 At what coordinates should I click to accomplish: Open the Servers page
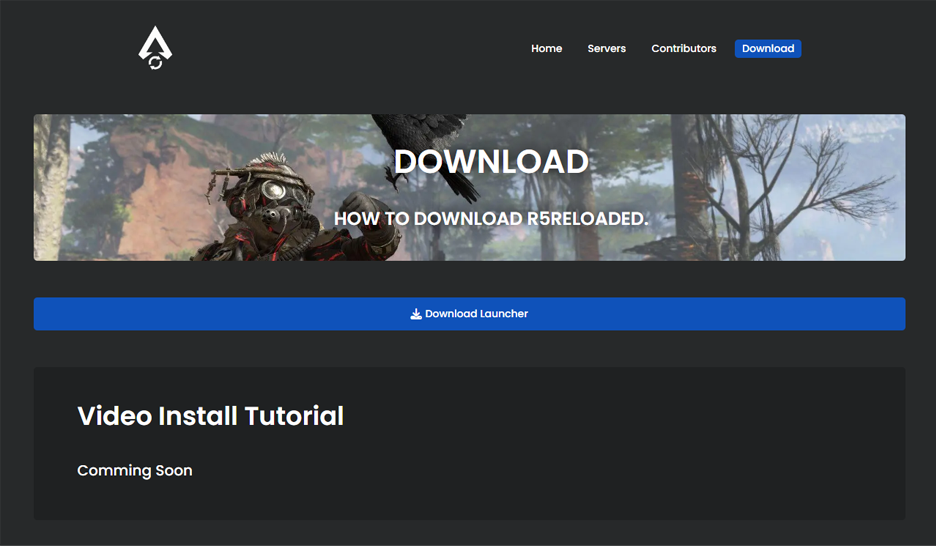point(606,48)
